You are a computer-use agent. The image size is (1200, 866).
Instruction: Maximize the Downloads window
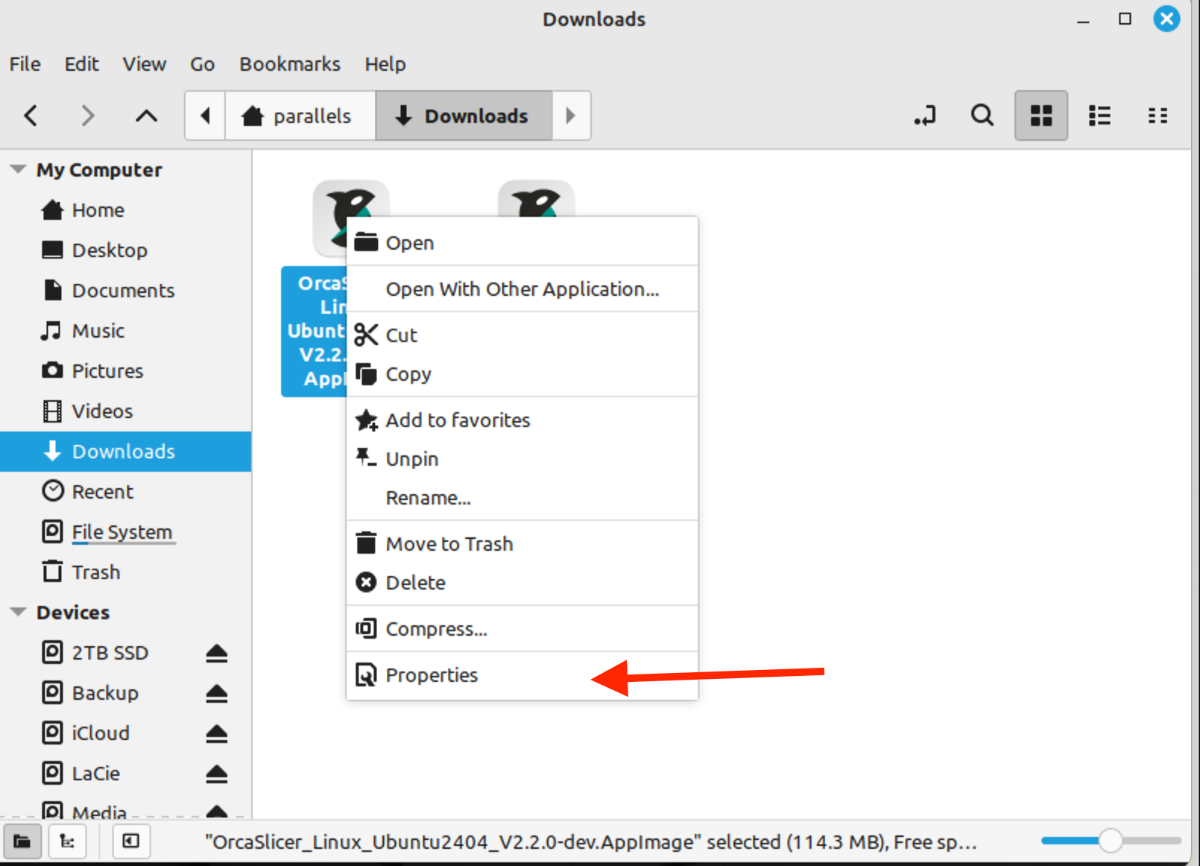coord(1125,19)
